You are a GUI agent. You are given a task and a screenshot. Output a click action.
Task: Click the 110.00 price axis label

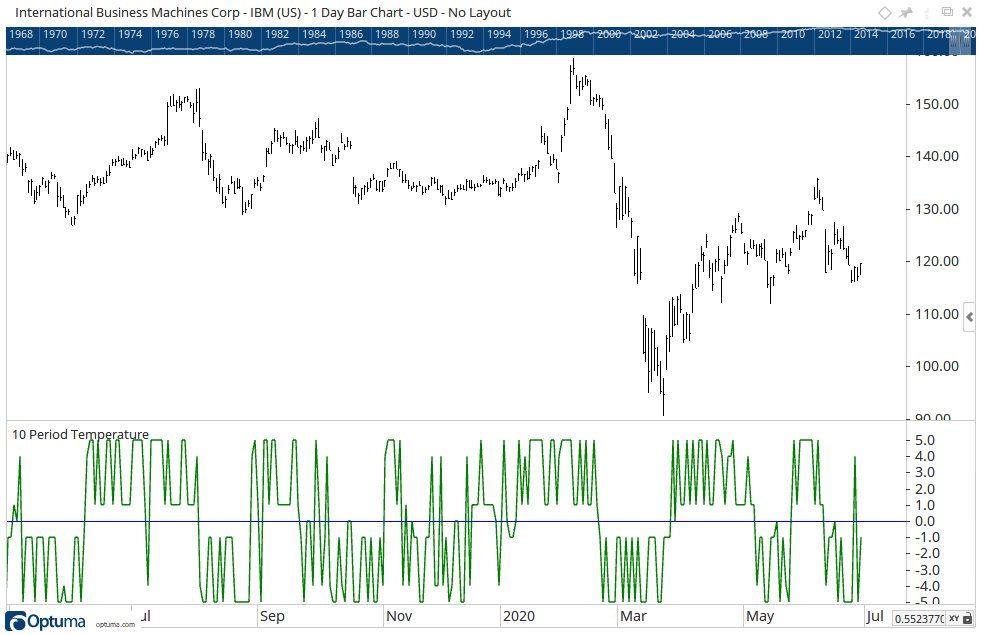tap(937, 314)
